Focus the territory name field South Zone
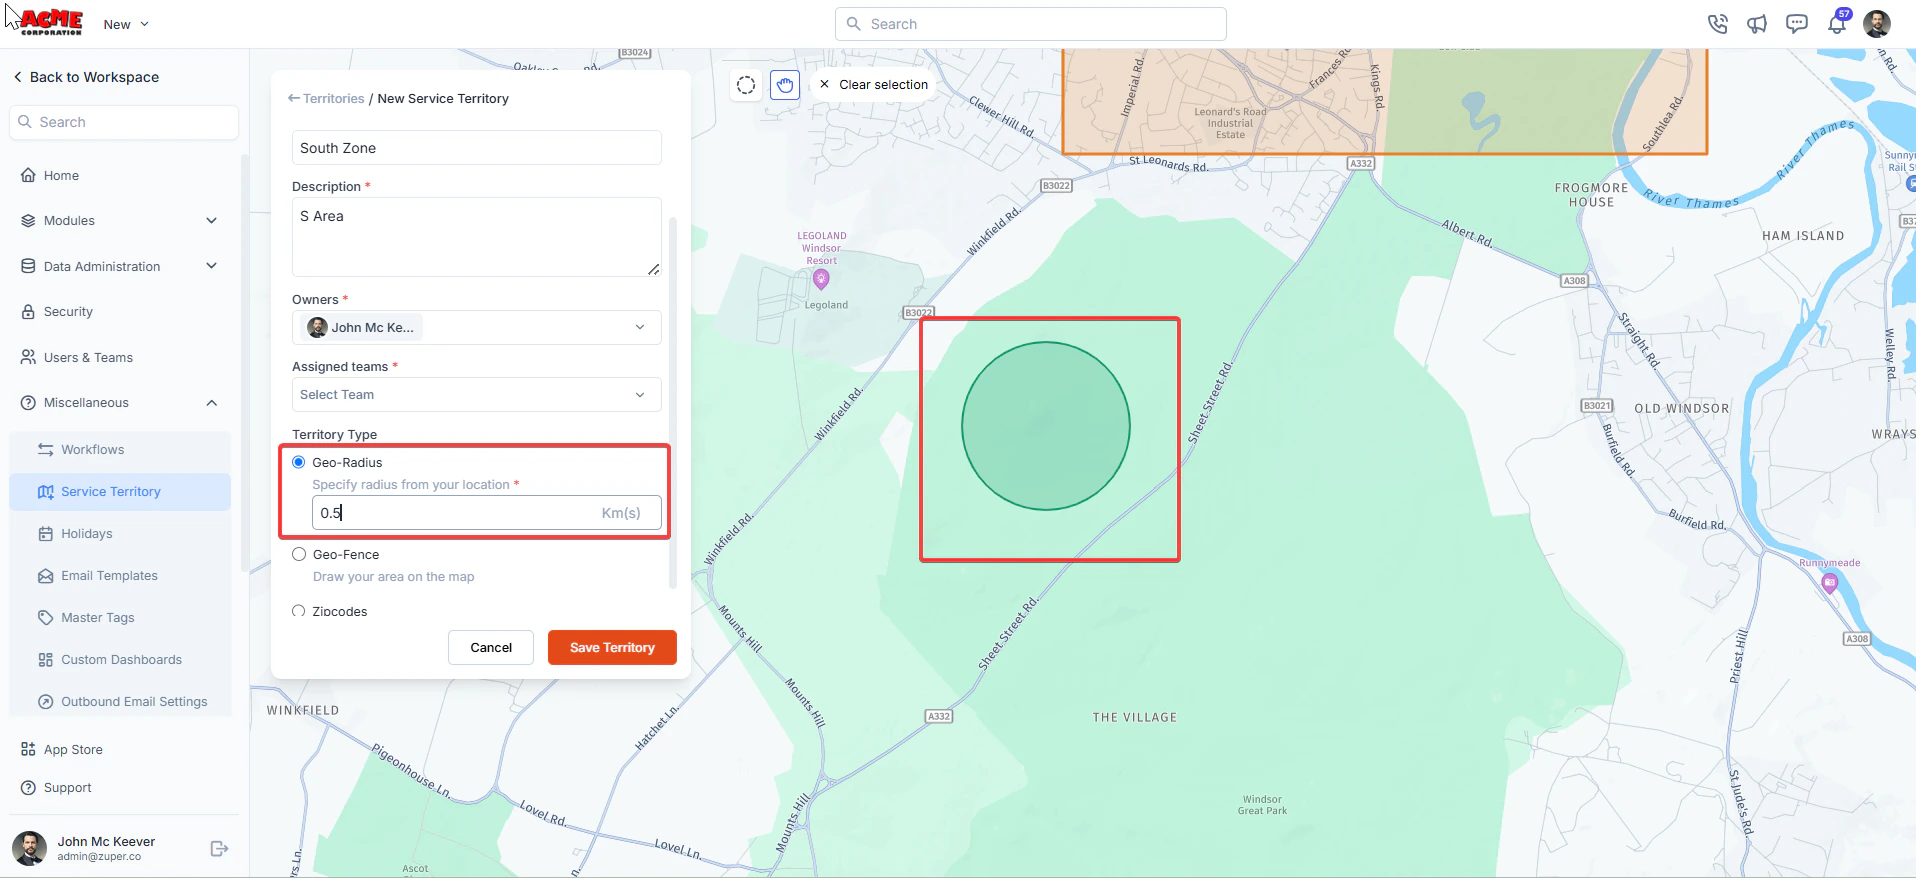 [476, 148]
